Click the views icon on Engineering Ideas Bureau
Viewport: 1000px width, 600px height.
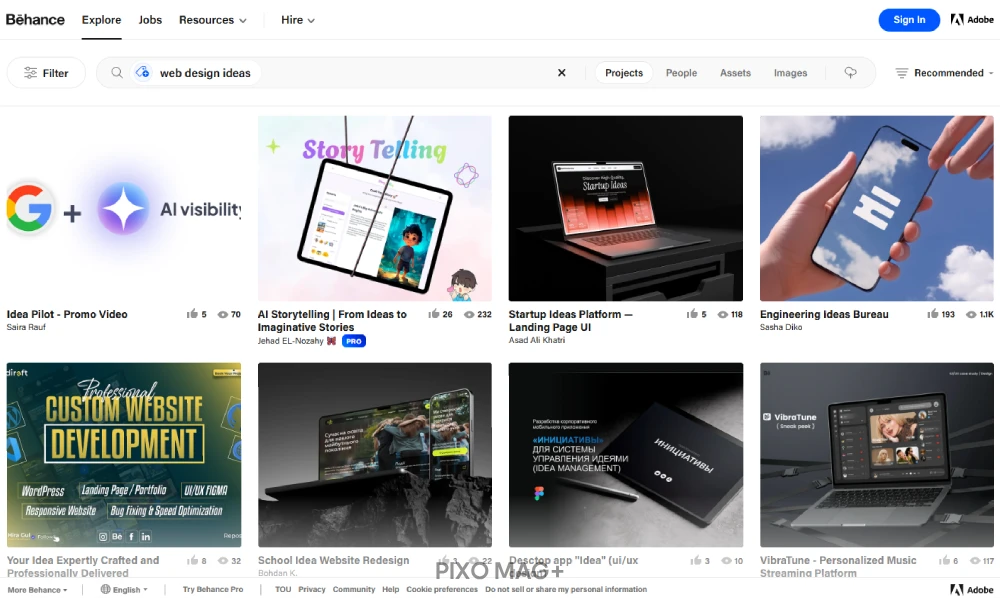point(971,314)
